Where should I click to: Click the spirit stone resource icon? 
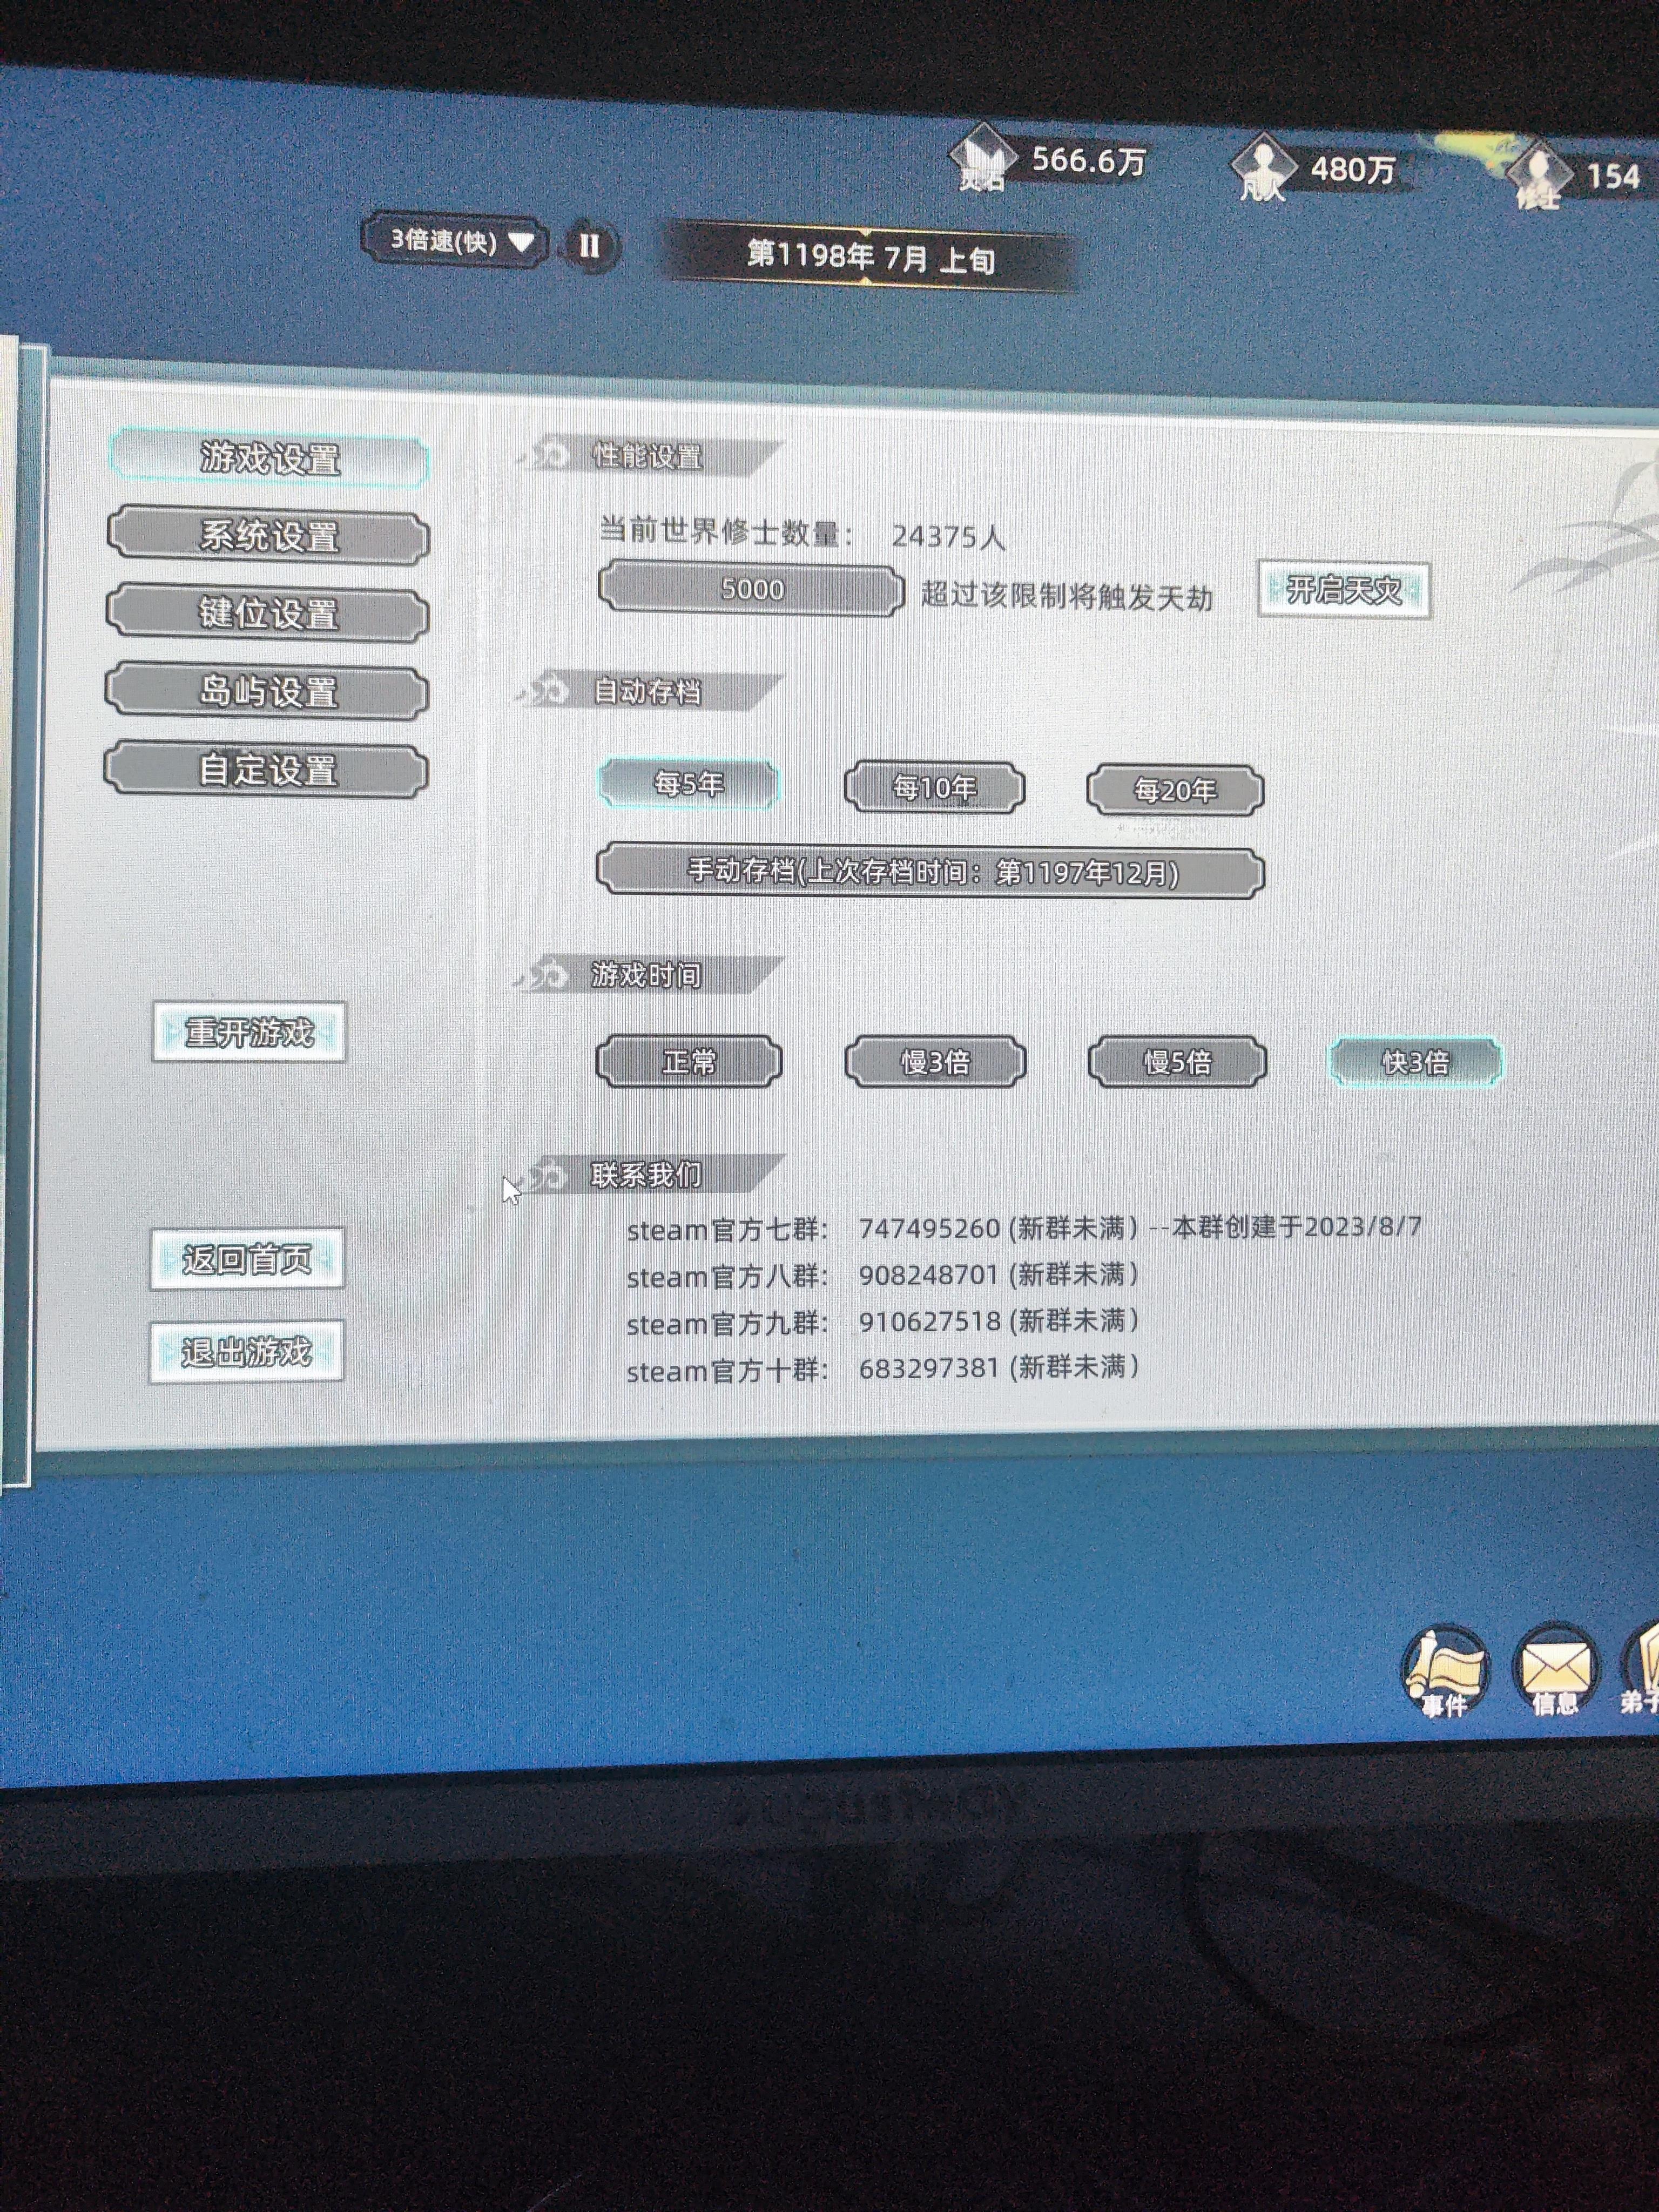(982, 159)
